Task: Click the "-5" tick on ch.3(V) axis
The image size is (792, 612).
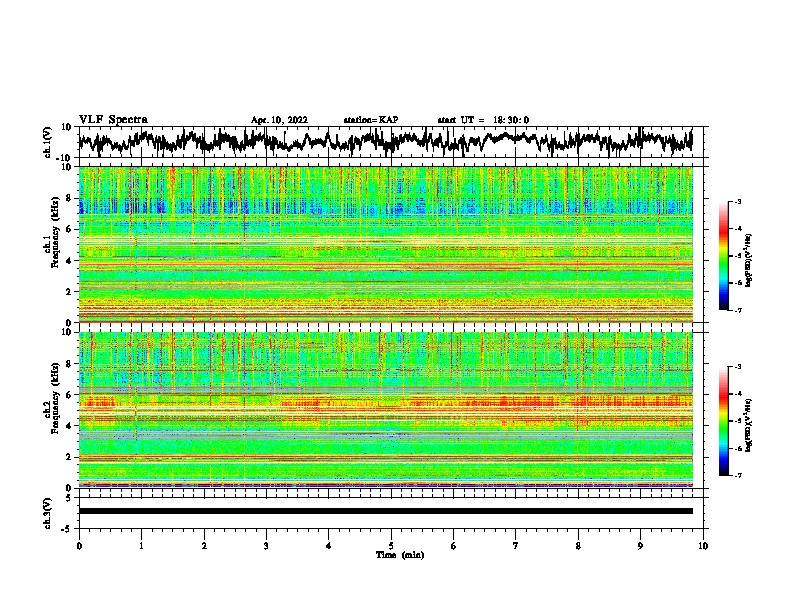Action: coord(68,529)
